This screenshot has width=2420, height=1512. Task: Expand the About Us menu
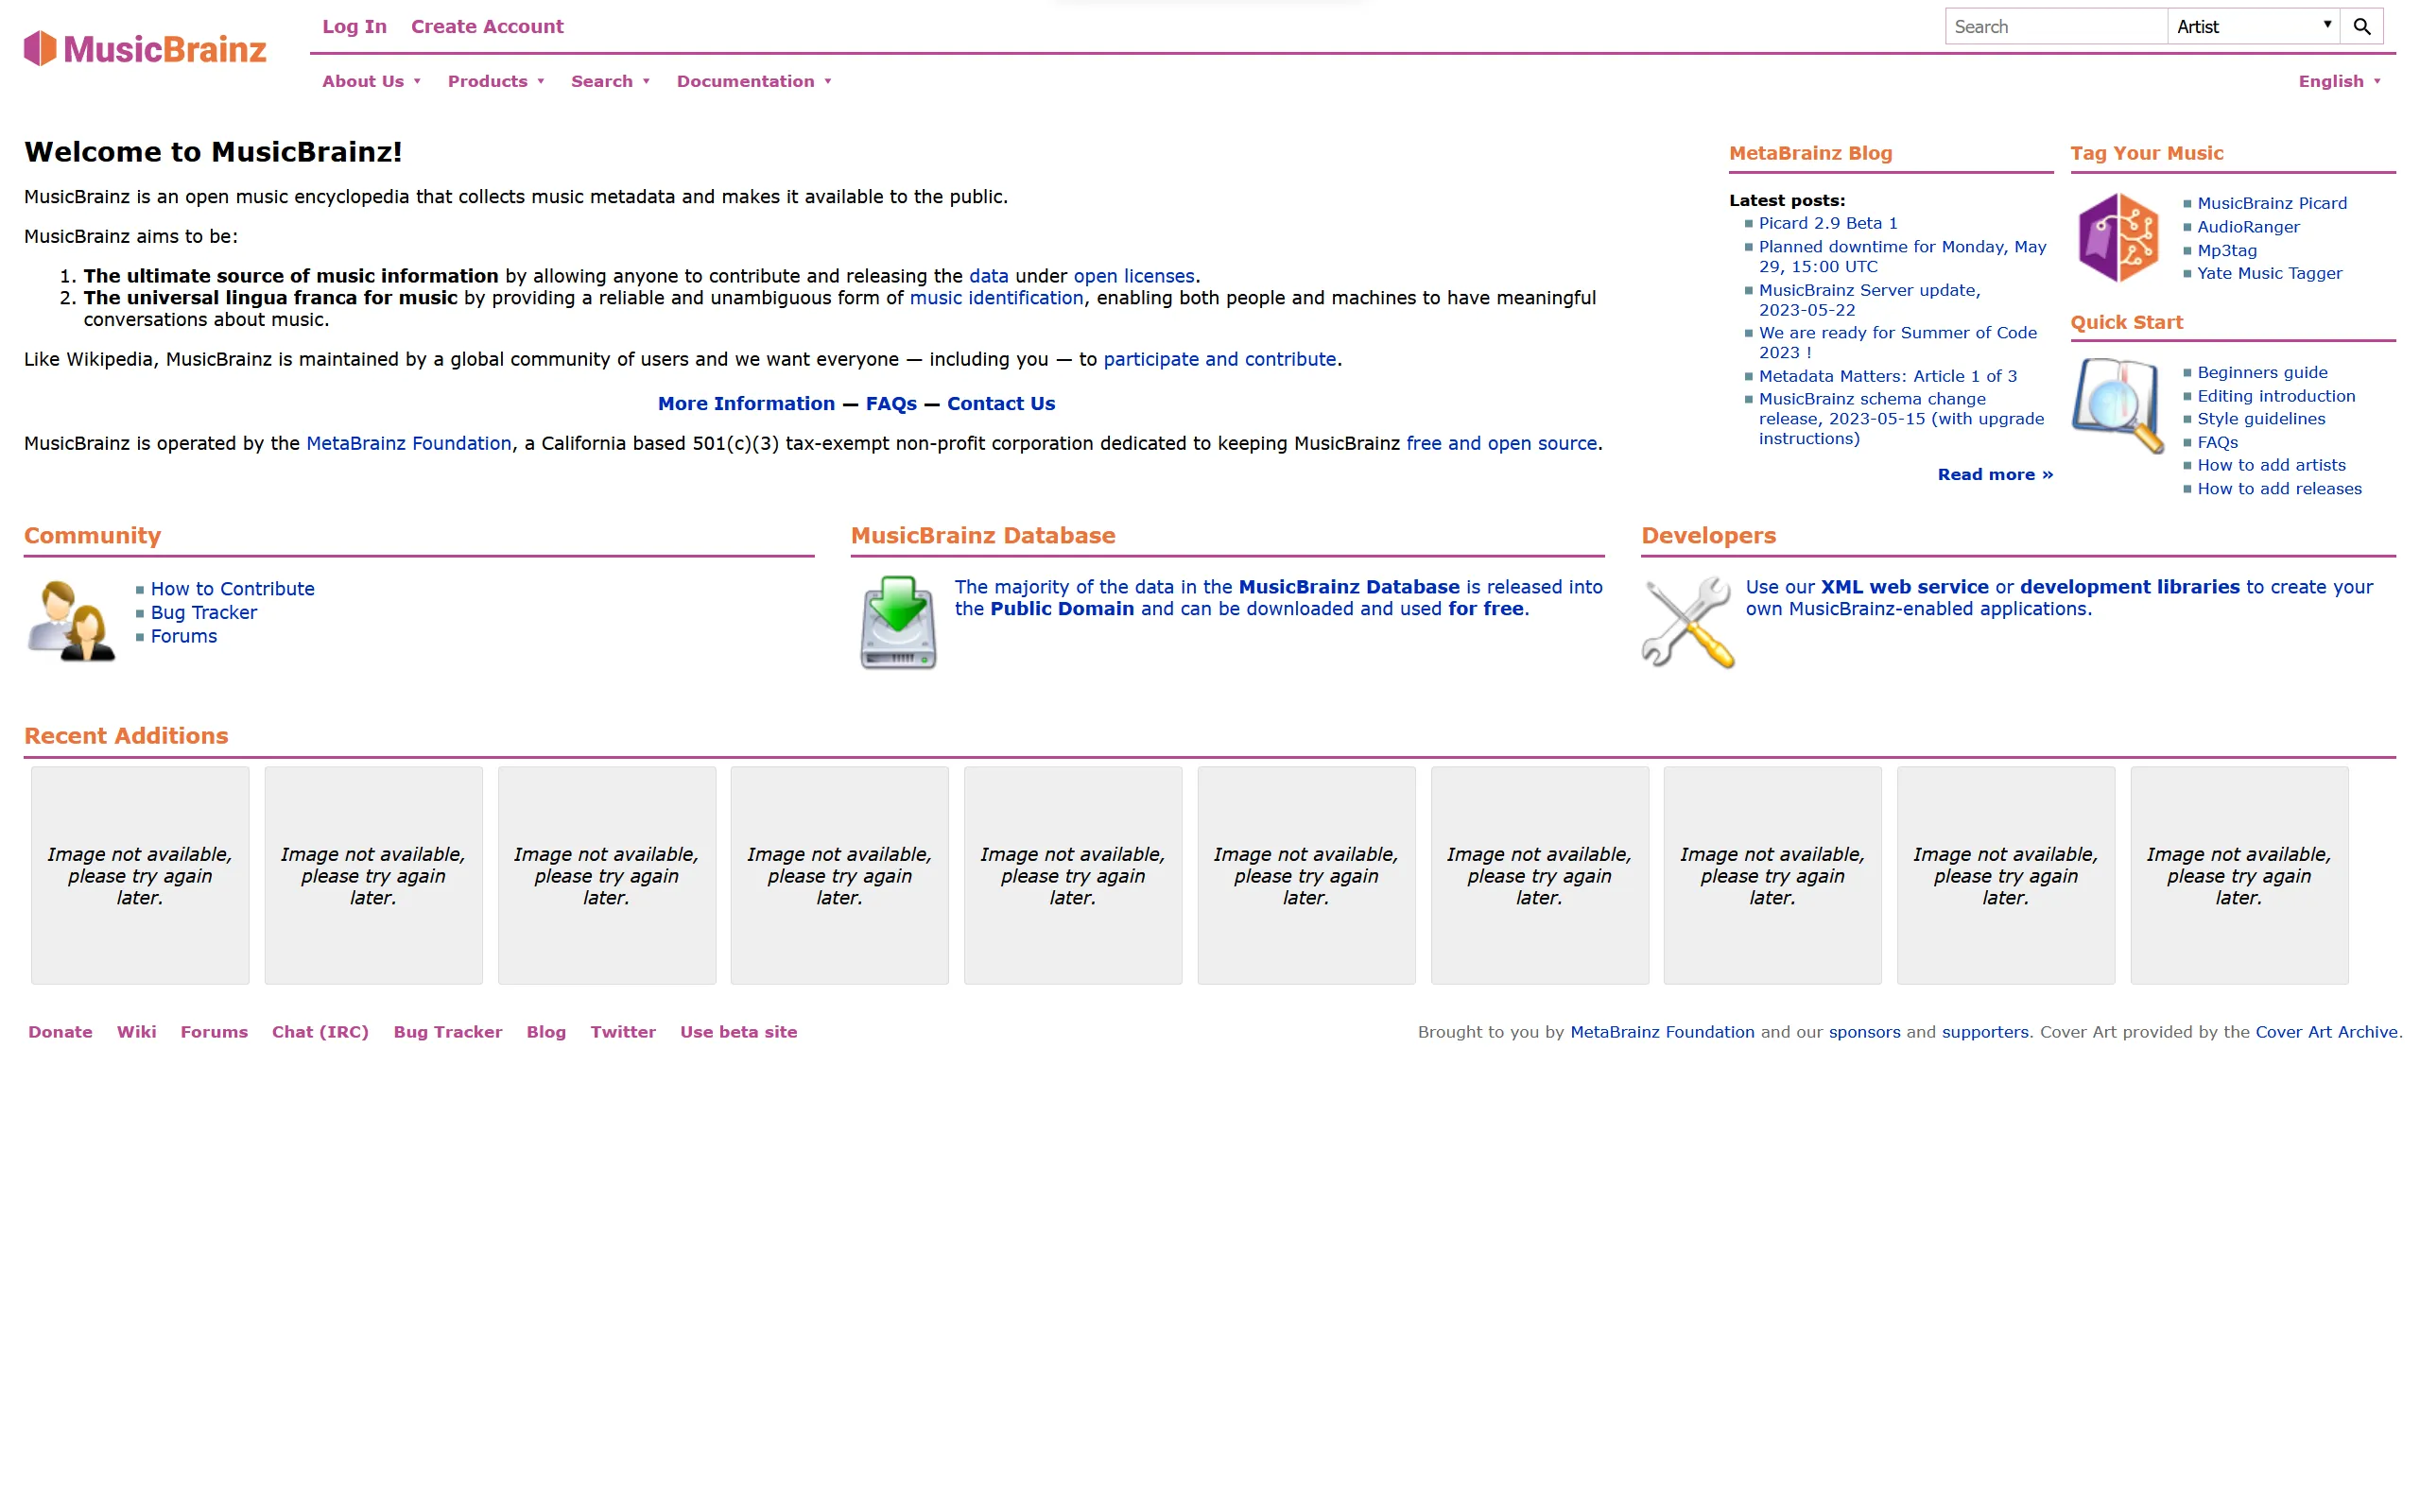(371, 82)
